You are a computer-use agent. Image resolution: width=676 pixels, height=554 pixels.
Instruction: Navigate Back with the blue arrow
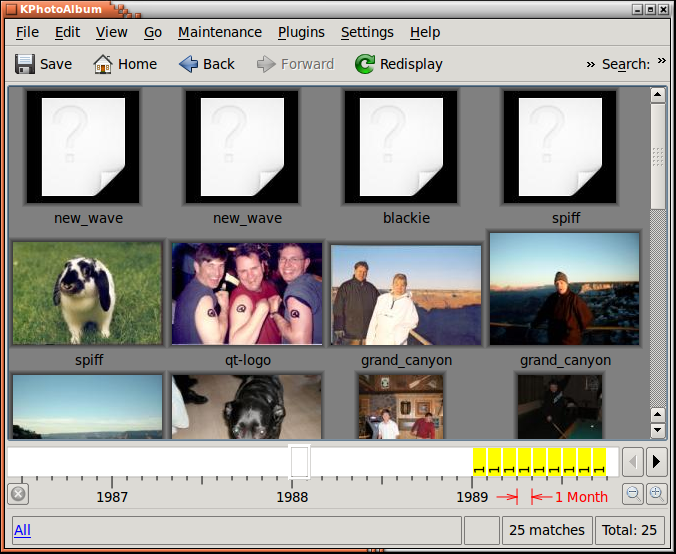(207, 64)
